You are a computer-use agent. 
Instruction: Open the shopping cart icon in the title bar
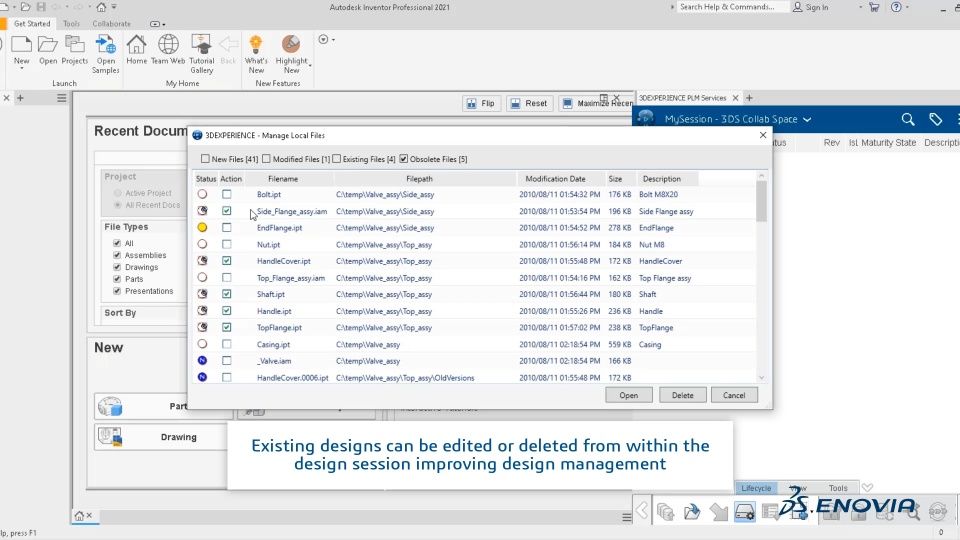(x=874, y=7)
